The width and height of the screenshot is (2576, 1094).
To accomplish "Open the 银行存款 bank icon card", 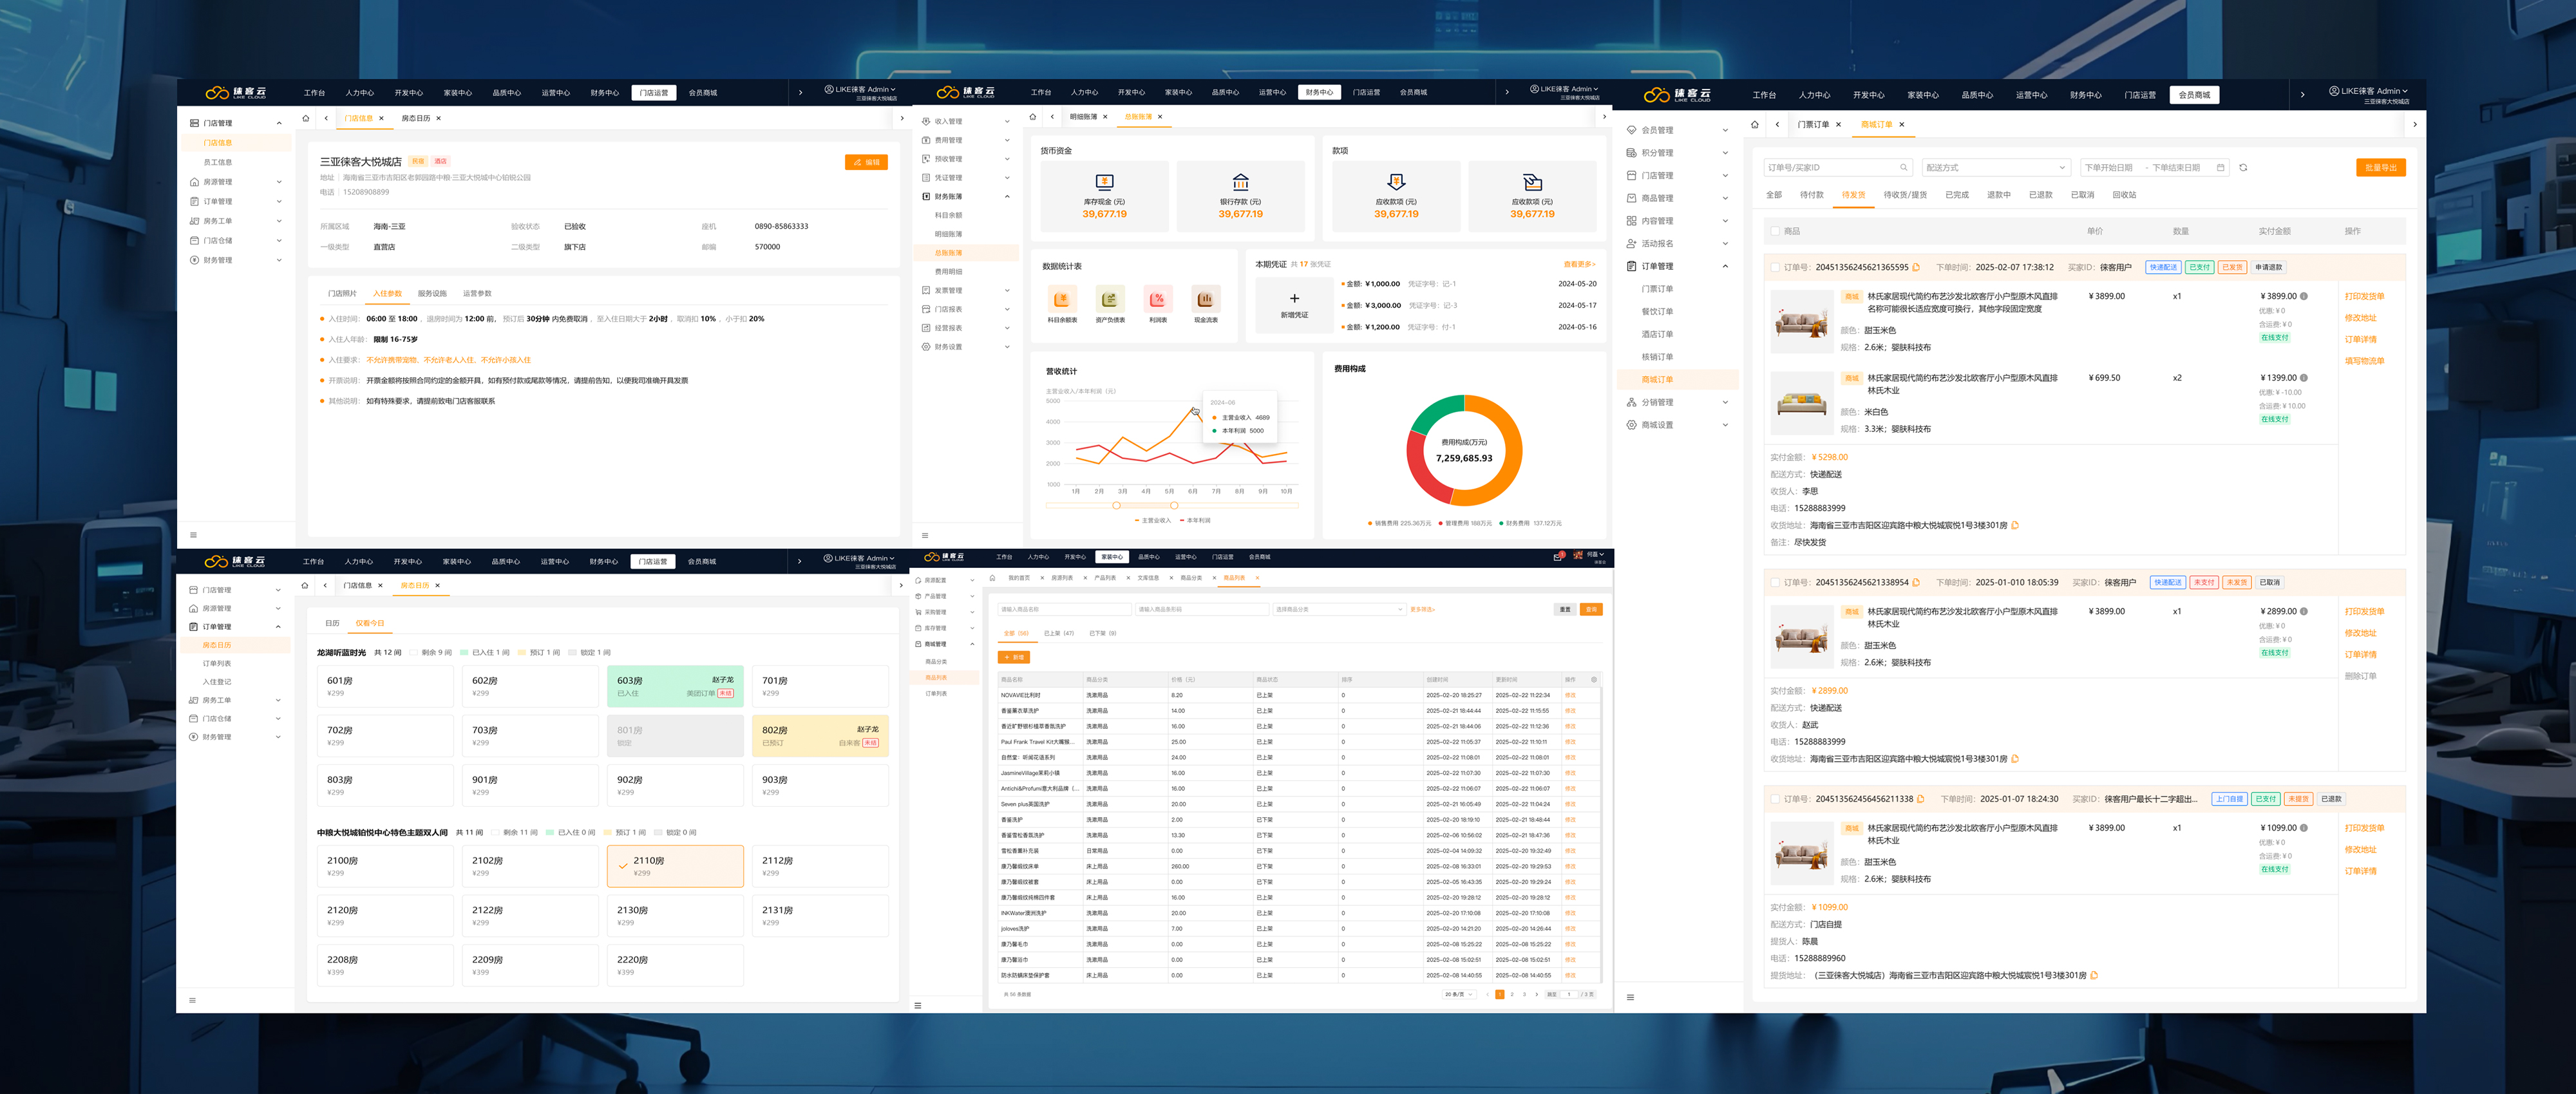I will pyautogui.click(x=1240, y=182).
